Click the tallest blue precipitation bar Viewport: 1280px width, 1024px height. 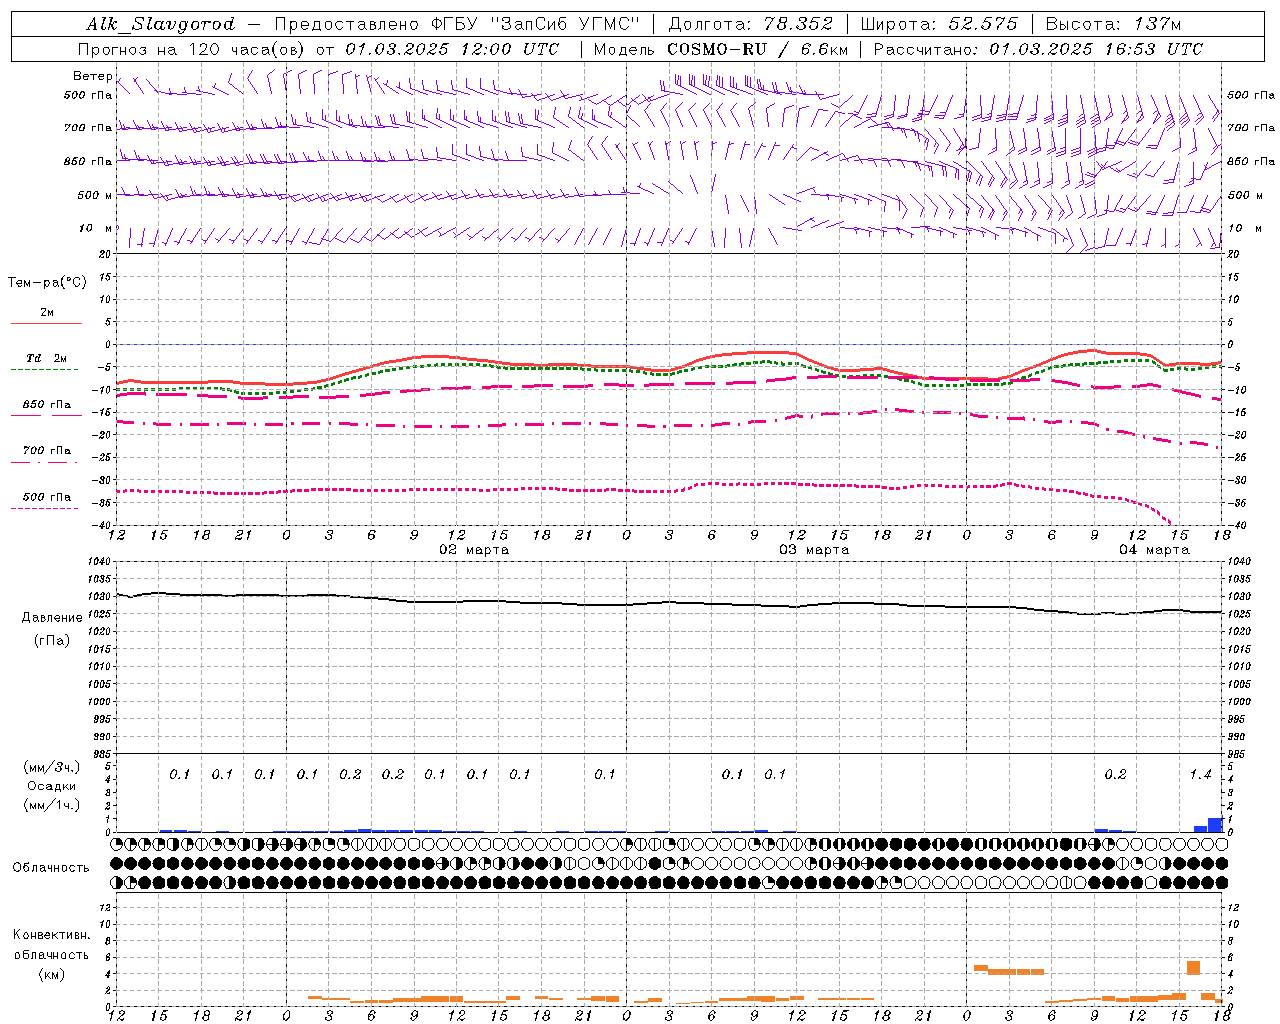click(1215, 825)
